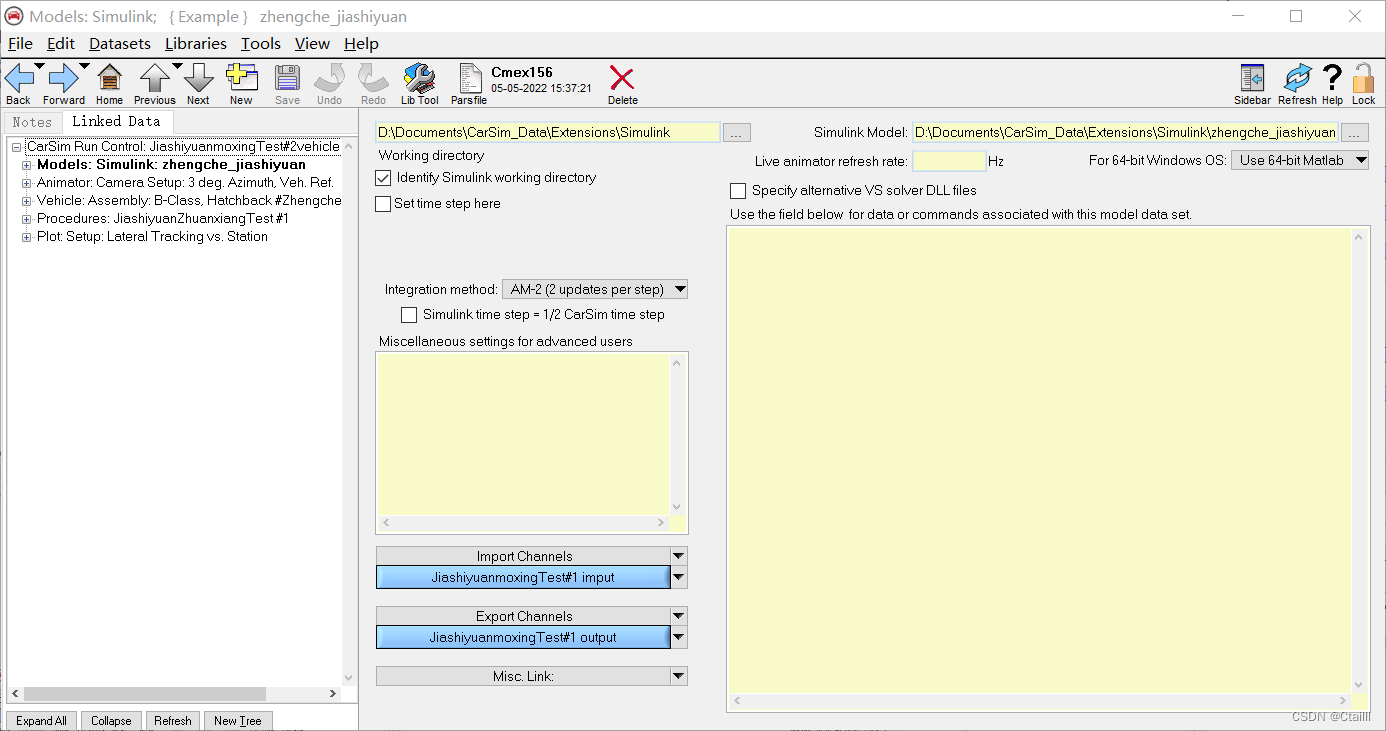
Task: Click the JiashiyuanmoxingTest#1 output blue link
Action: click(523, 637)
